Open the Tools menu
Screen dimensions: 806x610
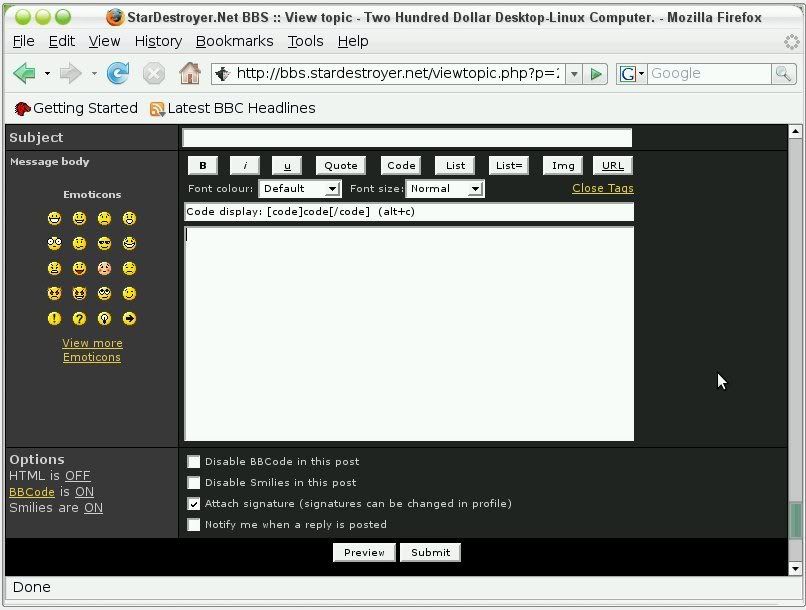coord(305,41)
